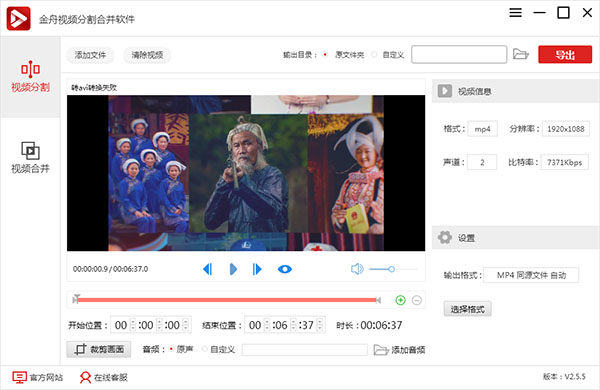Click the red 导出 export button
The width and height of the screenshot is (600, 390).
565,55
